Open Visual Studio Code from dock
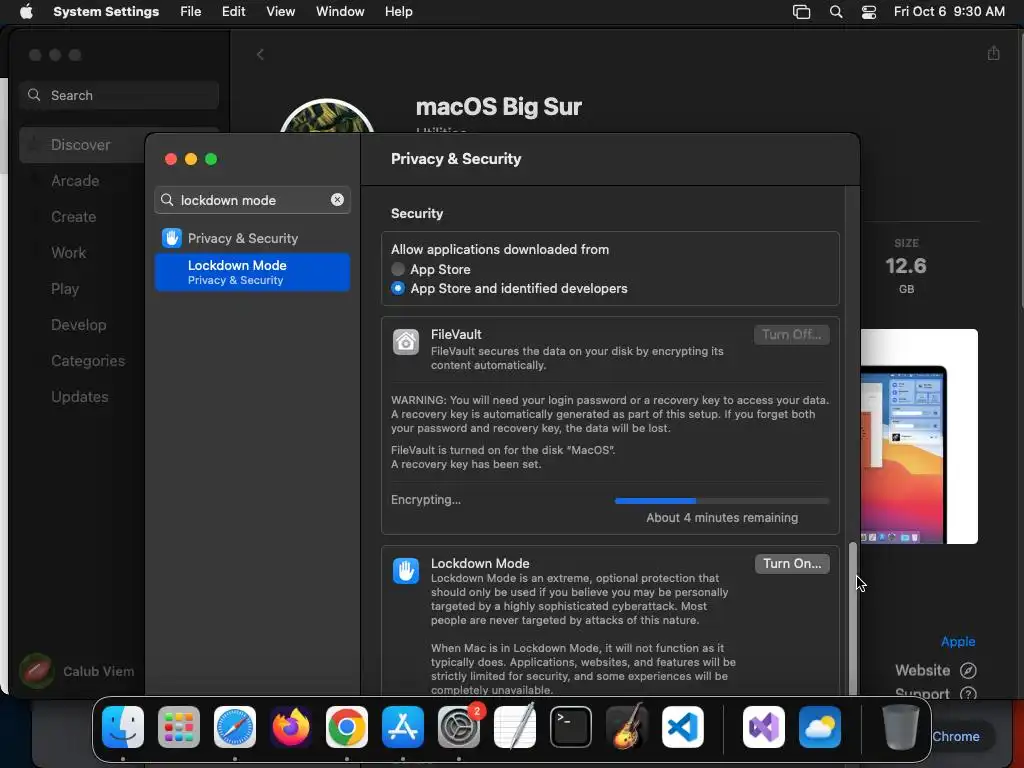The height and width of the screenshot is (768, 1024). click(683, 727)
